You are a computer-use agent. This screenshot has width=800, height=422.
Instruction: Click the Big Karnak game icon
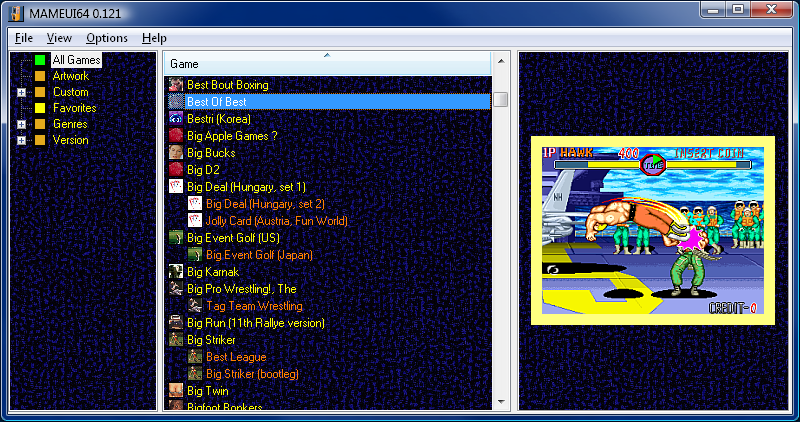pos(176,271)
